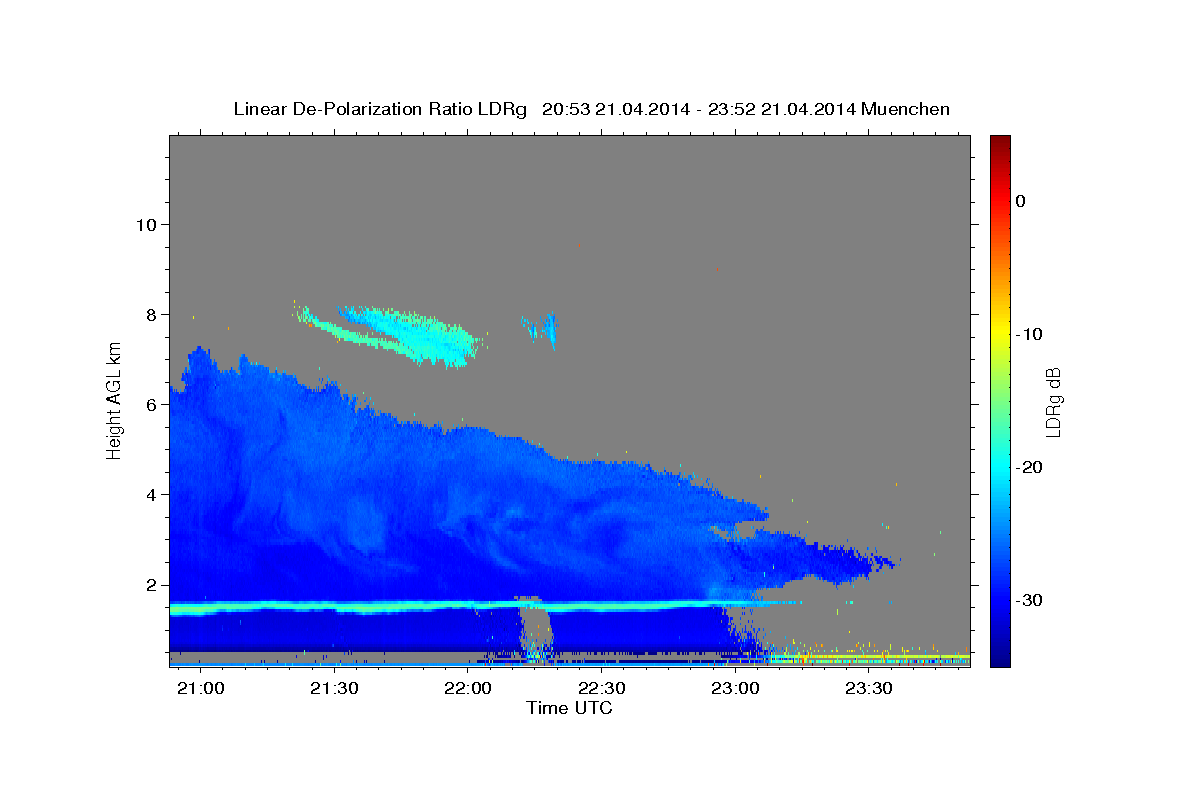Click the '10' height tick label
This screenshot has width=1200, height=800.
146,225
